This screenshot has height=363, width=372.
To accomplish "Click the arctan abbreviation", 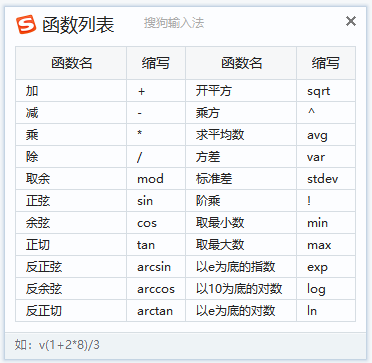I will [155, 311].
